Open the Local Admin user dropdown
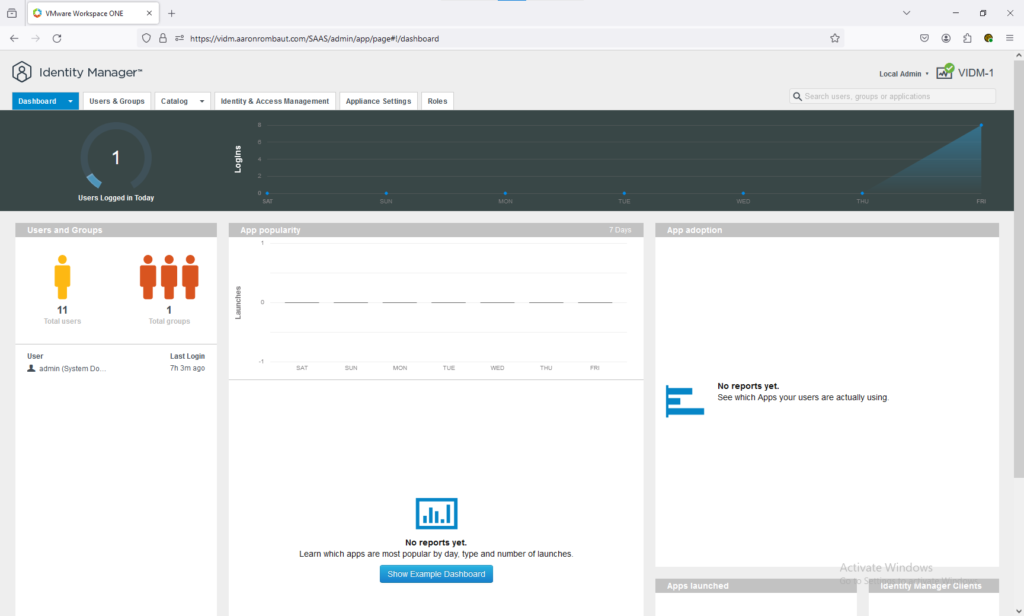The width and height of the screenshot is (1024, 616). [x=903, y=74]
